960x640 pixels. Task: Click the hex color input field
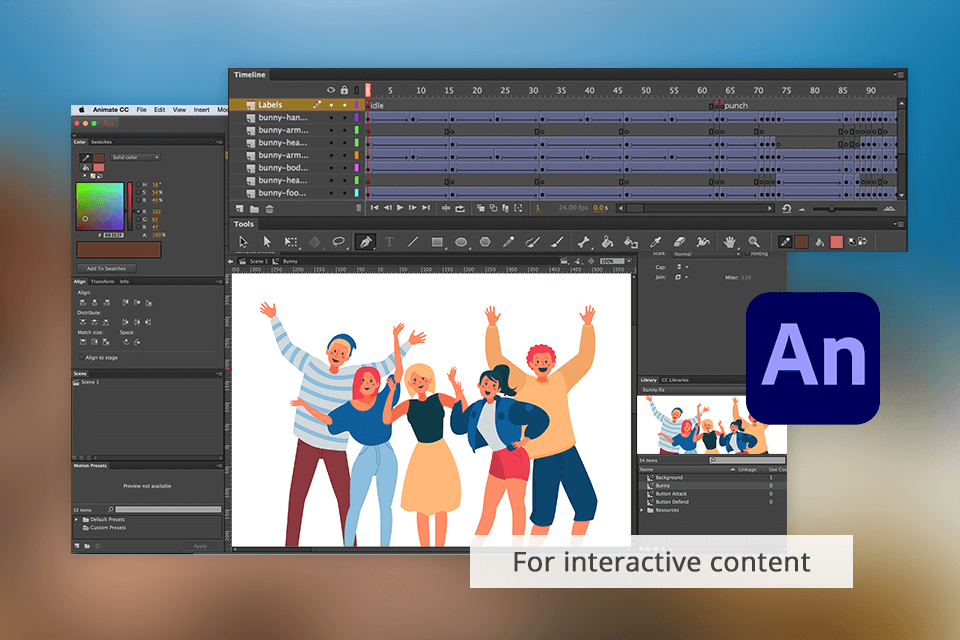tap(113, 235)
